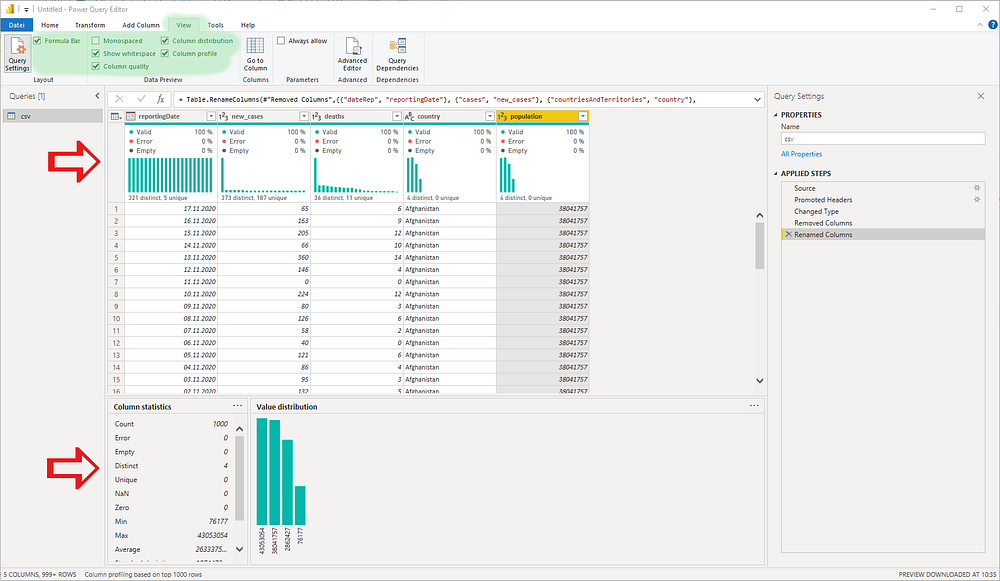Open the population column filter dropdown
This screenshot has width=1000, height=581.
(x=582, y=116)
